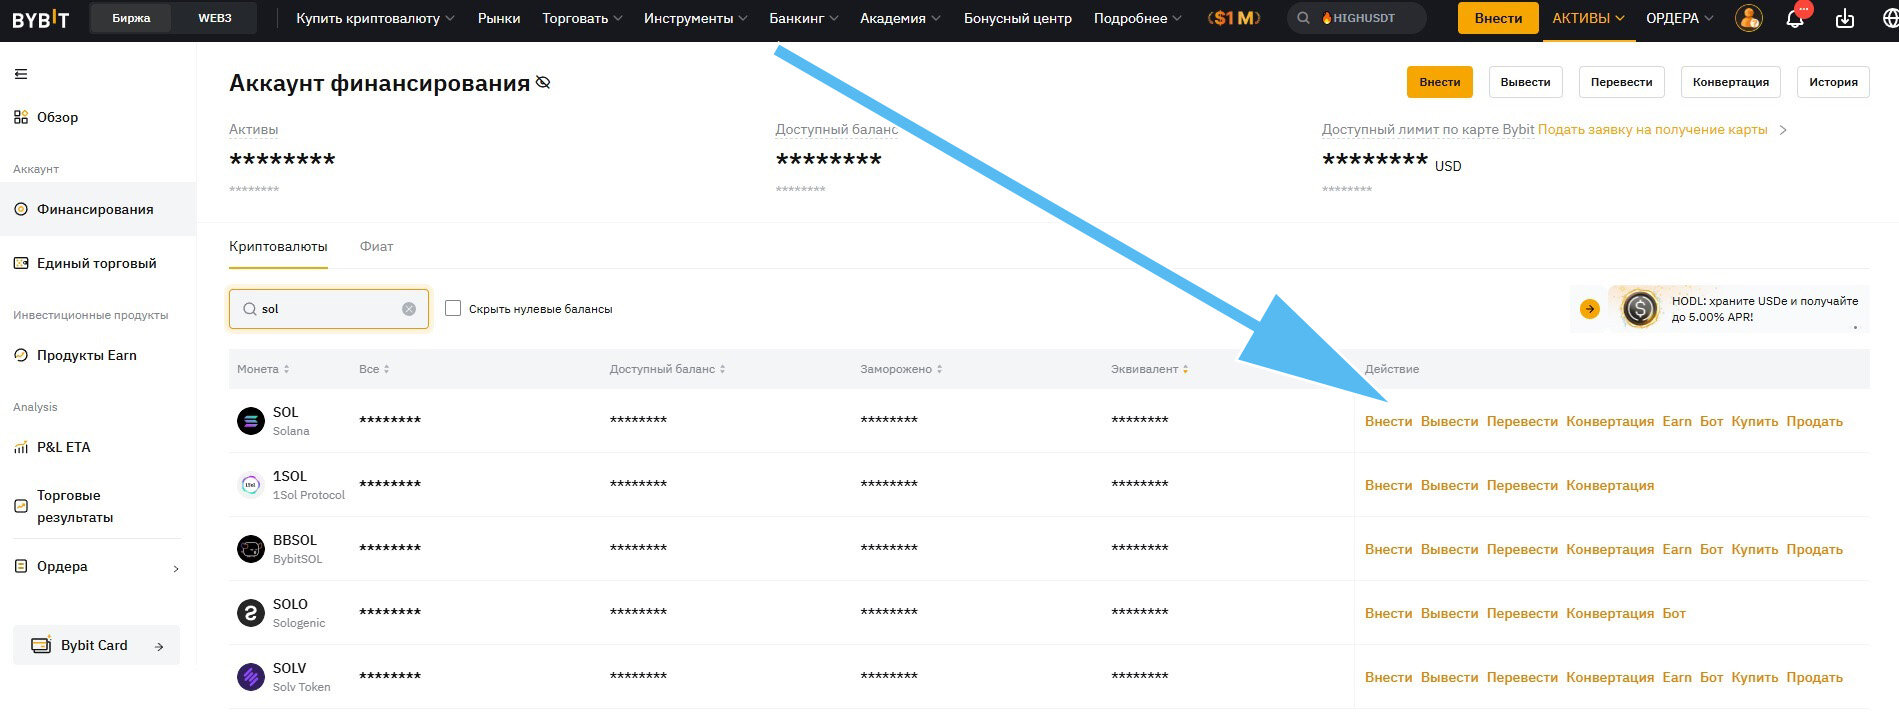The width and height of the screenshot is (1899, 715).
Task: Open the АКТИВЫ dropdown
Action: [1588, 18]
